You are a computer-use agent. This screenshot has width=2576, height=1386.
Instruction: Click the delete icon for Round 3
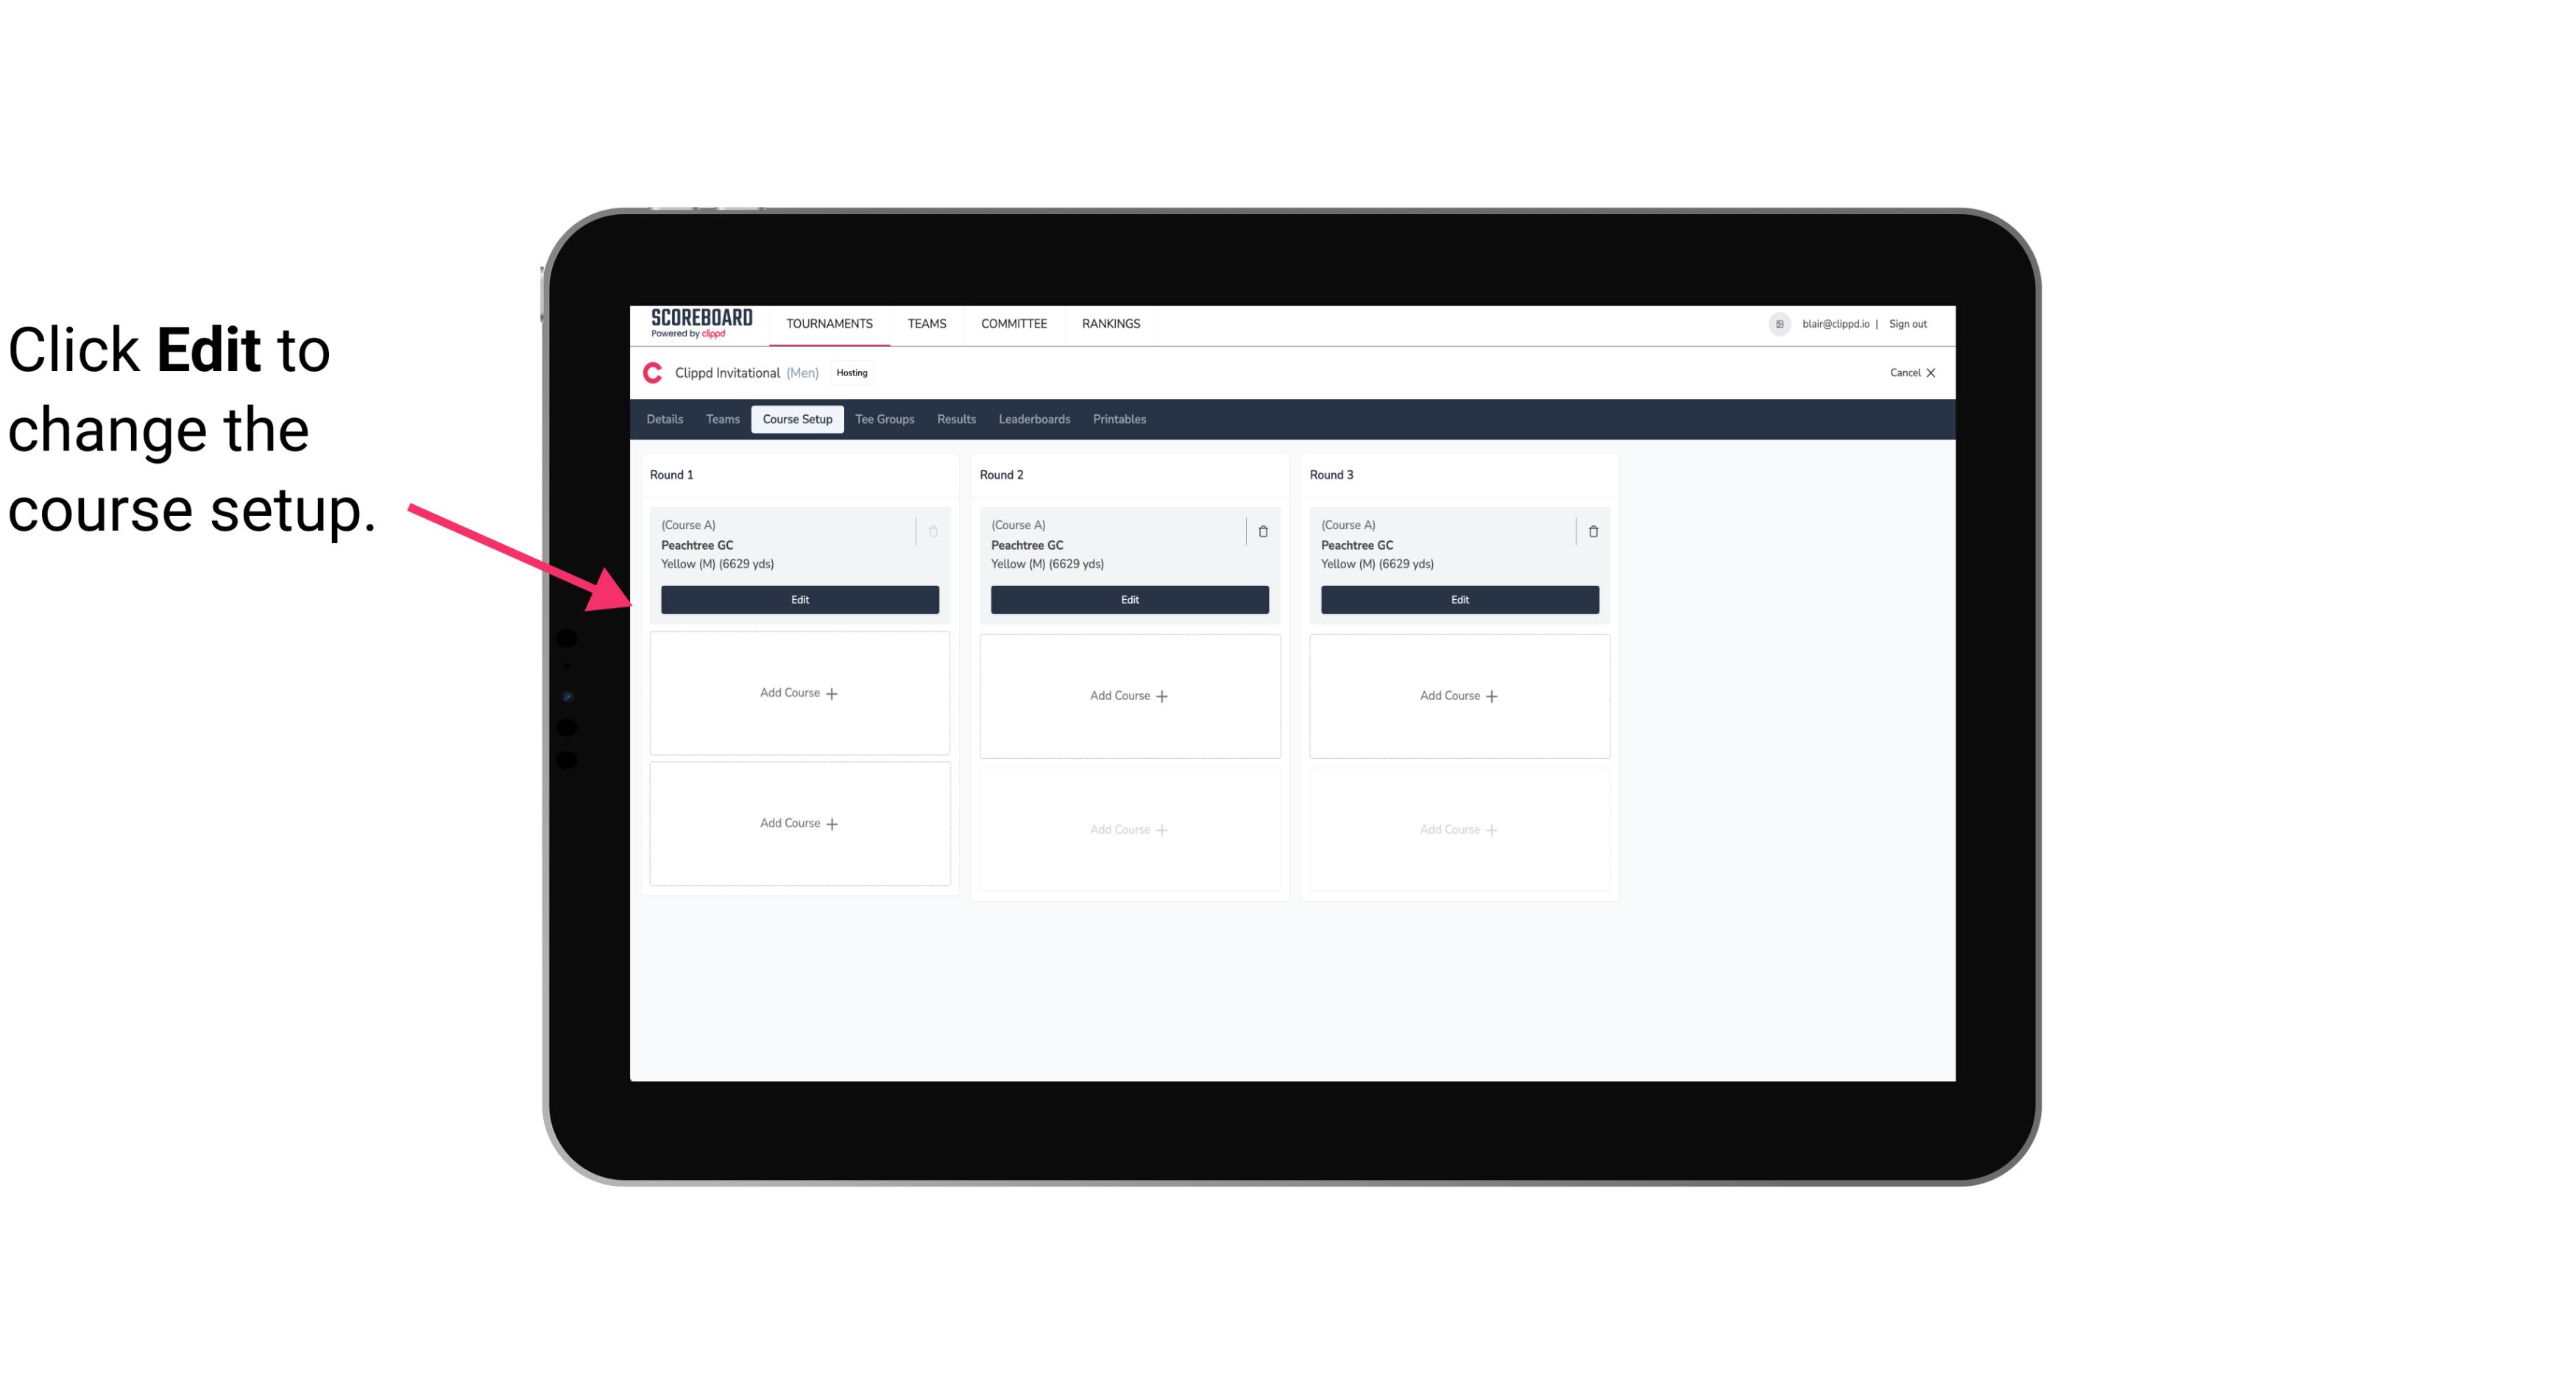point(1592,531)
